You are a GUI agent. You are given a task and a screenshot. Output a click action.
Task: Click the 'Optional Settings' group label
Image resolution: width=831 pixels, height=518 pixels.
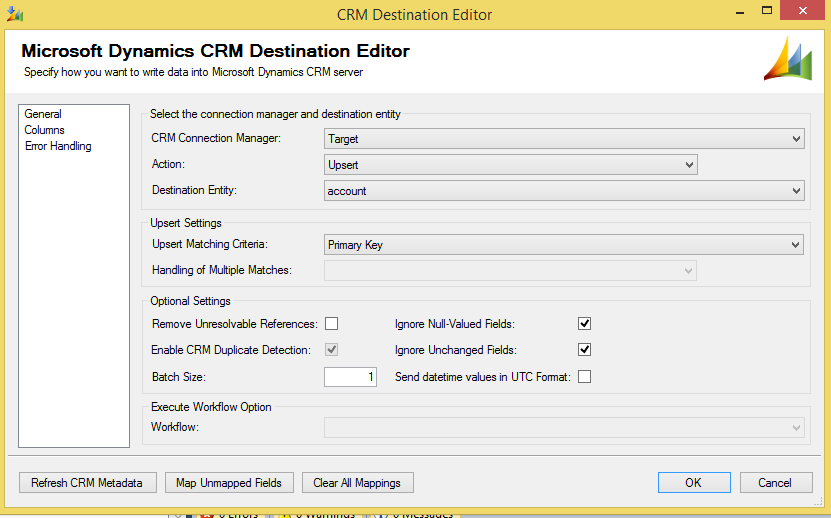[x=190, y=301]
